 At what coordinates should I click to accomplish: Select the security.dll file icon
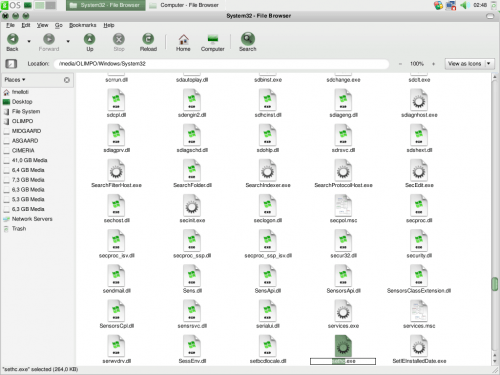coord(419,241)
